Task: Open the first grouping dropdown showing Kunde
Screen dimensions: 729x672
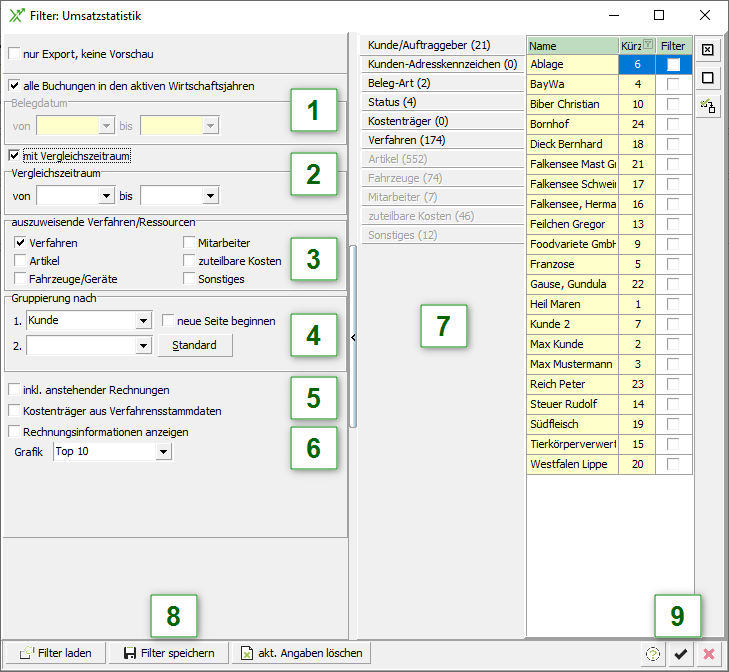Action: 141,320
